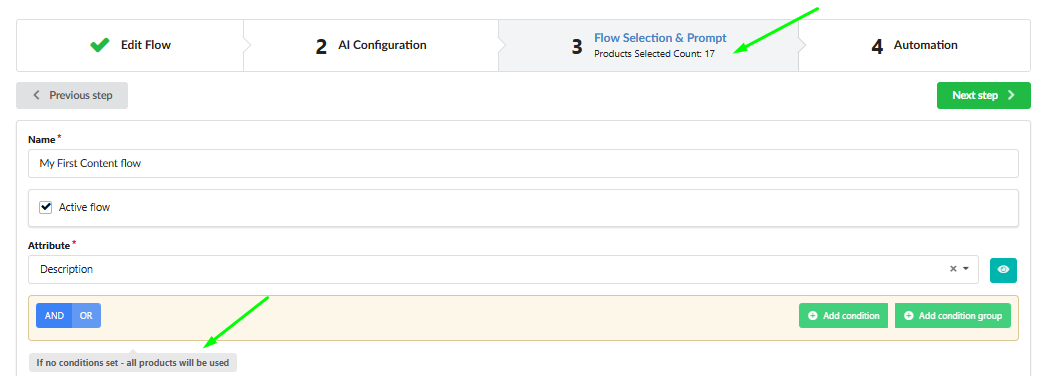Click the Previous step button
The width and height of the screenshot is (1042, 376).
click(x=72, y=95)
